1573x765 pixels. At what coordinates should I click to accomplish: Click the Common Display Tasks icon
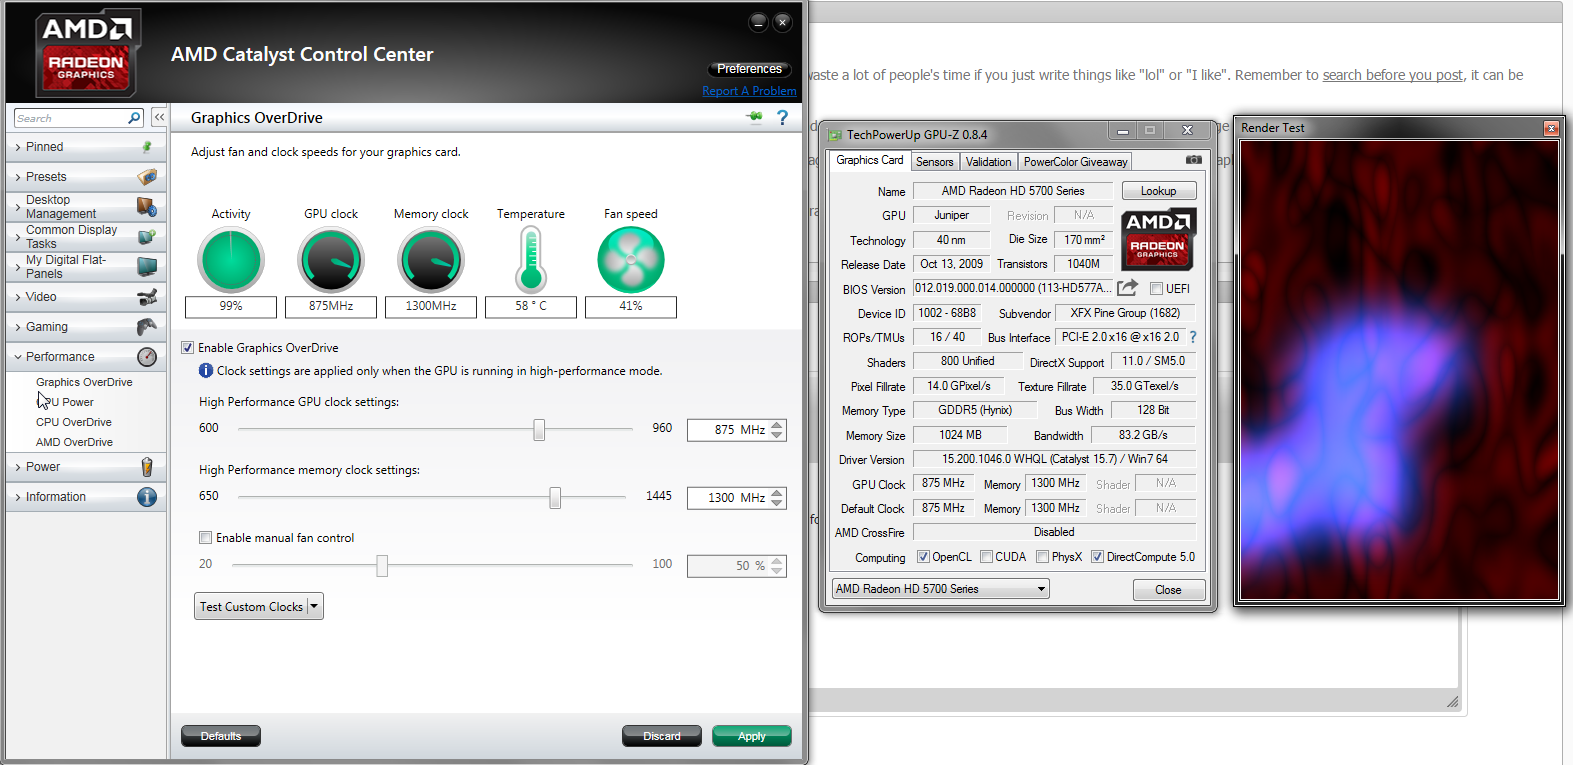147,237
